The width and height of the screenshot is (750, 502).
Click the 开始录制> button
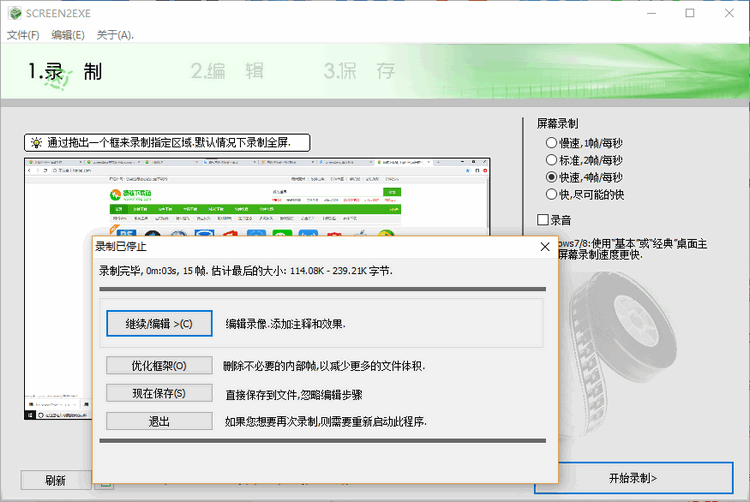point(633,478)
